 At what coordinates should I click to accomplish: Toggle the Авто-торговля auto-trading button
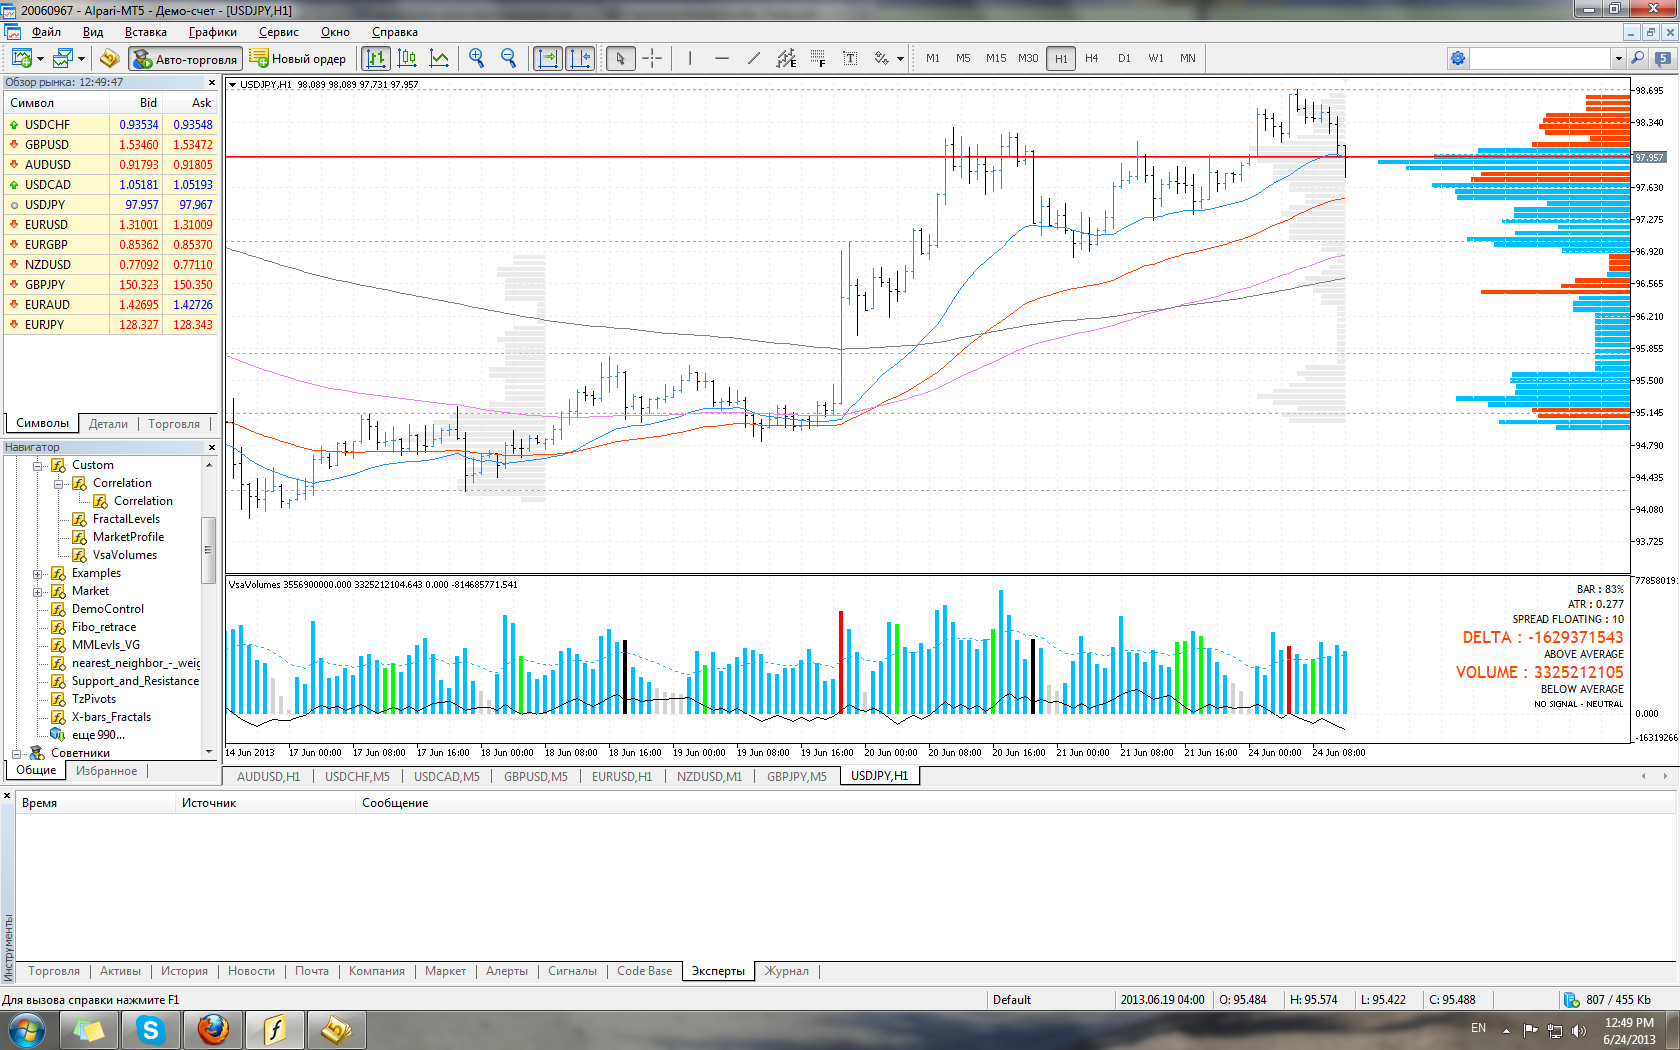coord(185,58)
